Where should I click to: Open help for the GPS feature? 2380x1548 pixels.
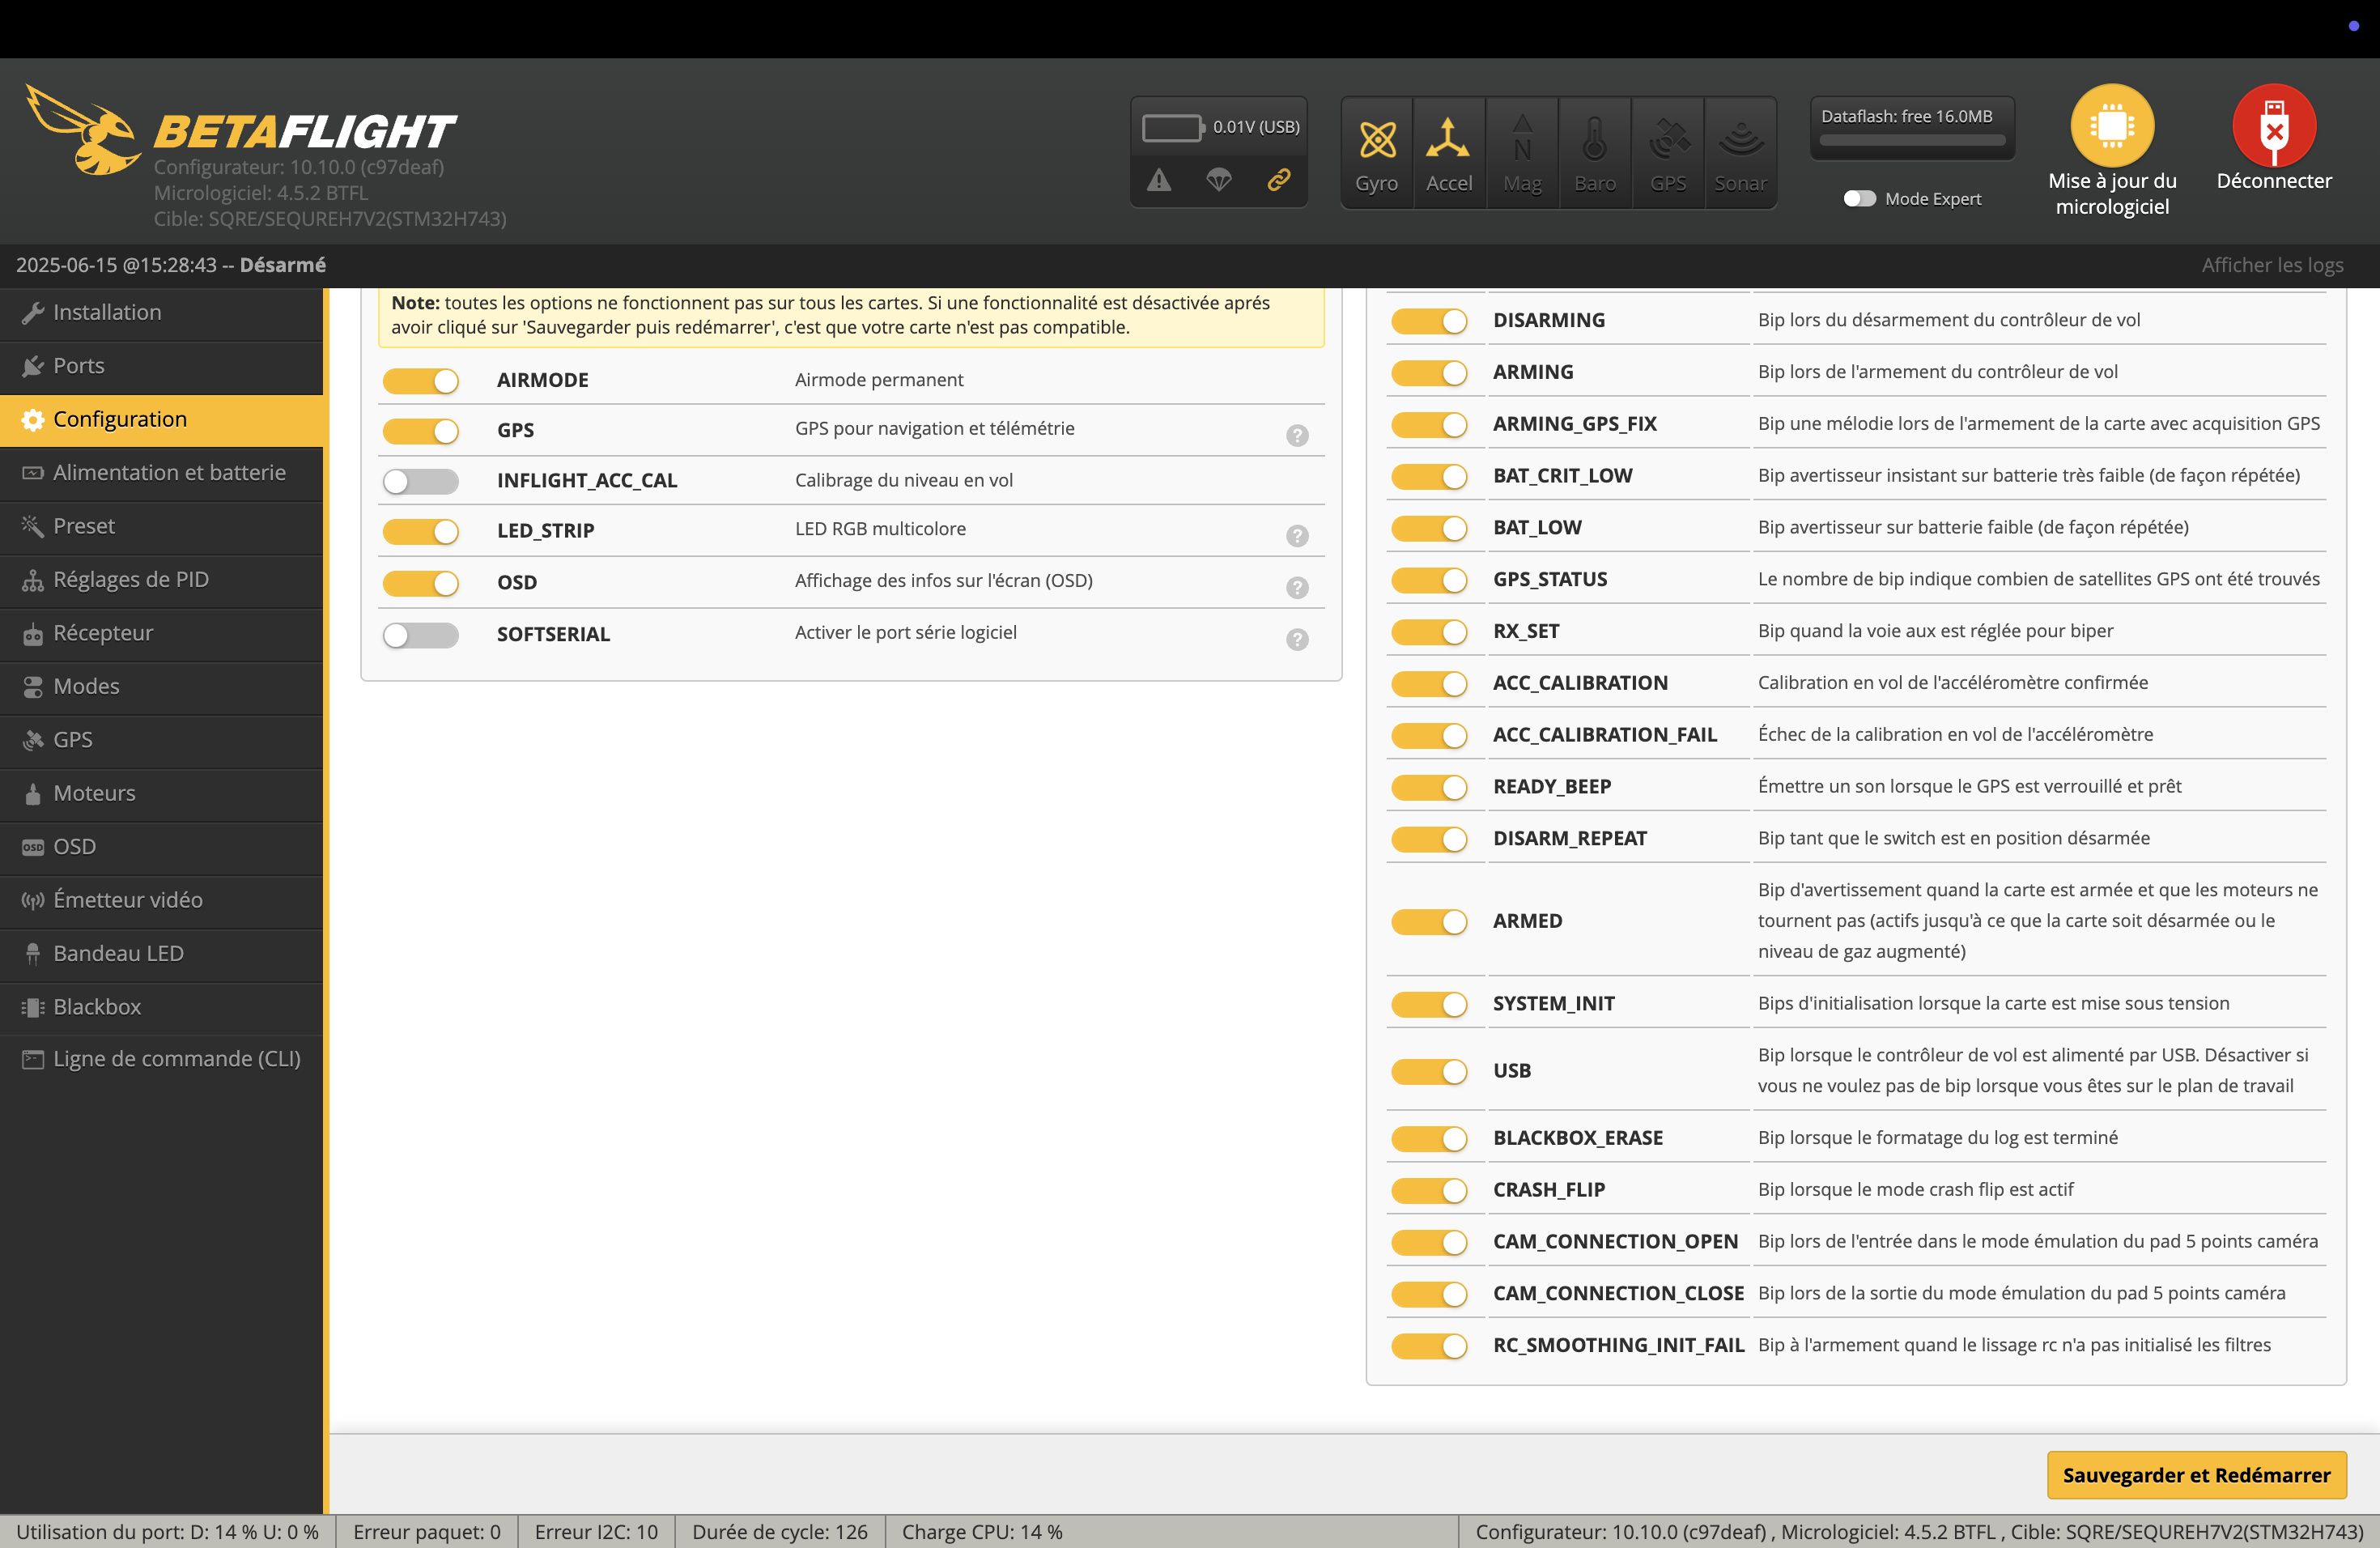coord(1297,435)
